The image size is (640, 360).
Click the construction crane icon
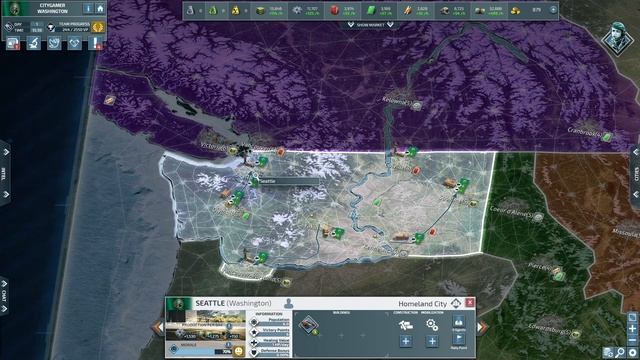click(405, 325)
